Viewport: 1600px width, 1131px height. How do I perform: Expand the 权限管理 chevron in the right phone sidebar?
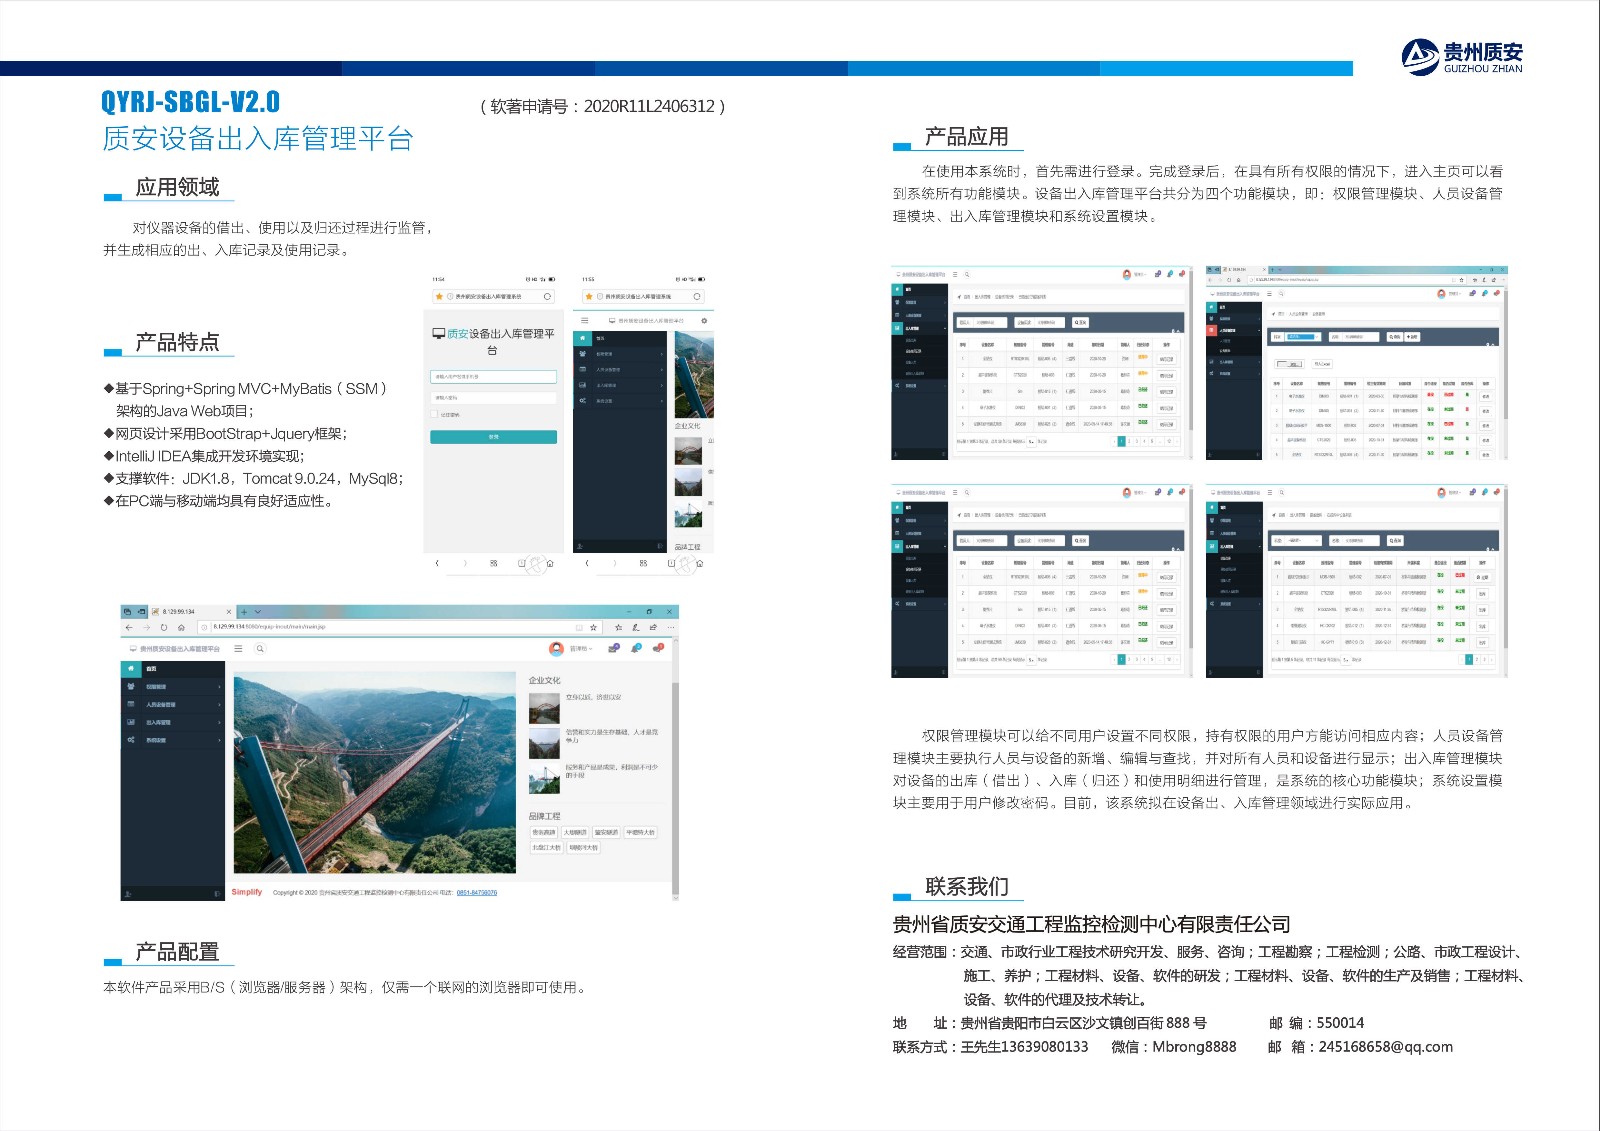coord(661,354)
